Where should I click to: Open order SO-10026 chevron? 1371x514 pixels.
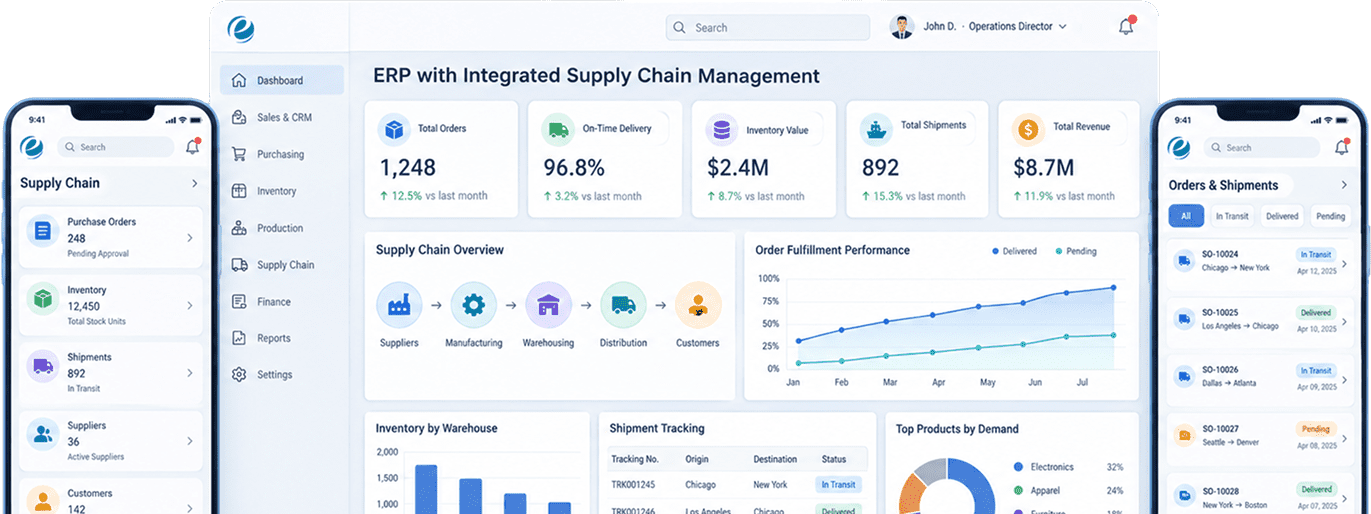coord(1344,378)
